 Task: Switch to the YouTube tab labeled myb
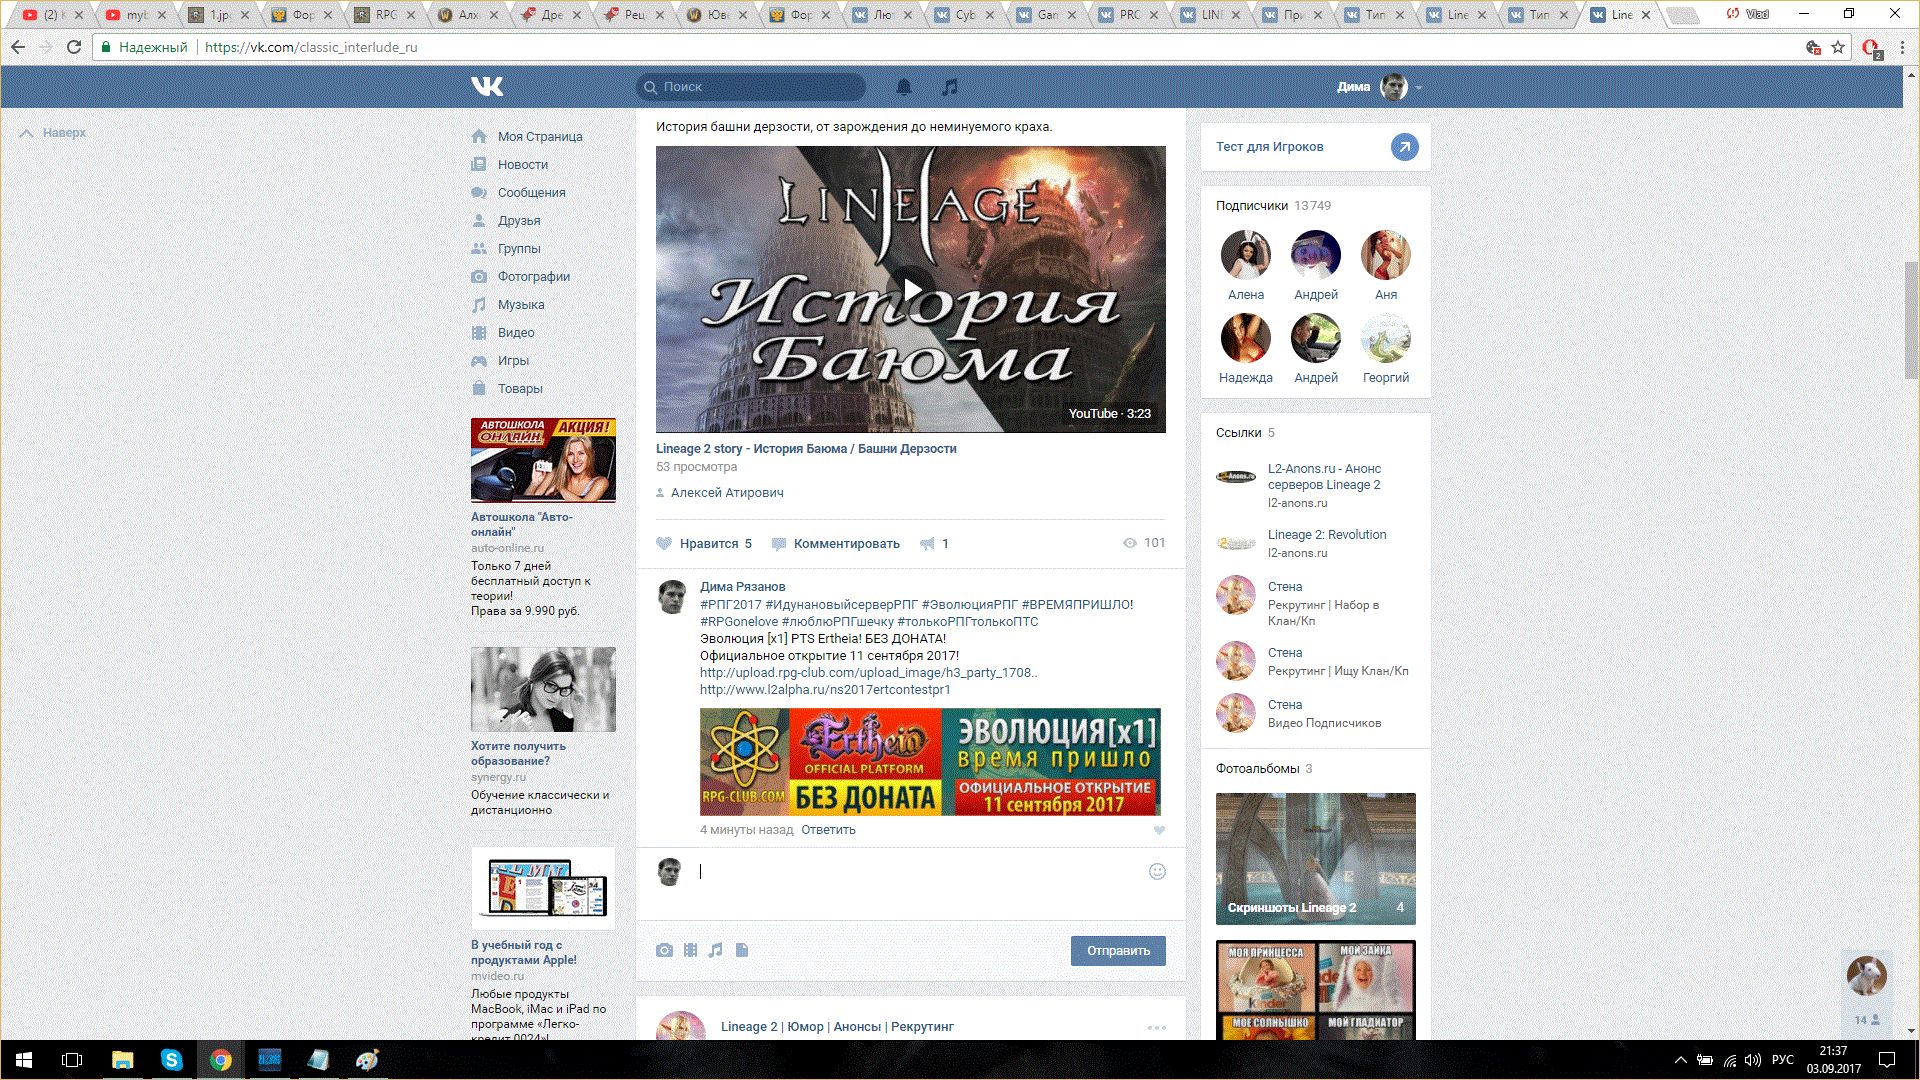pos(135,14)
